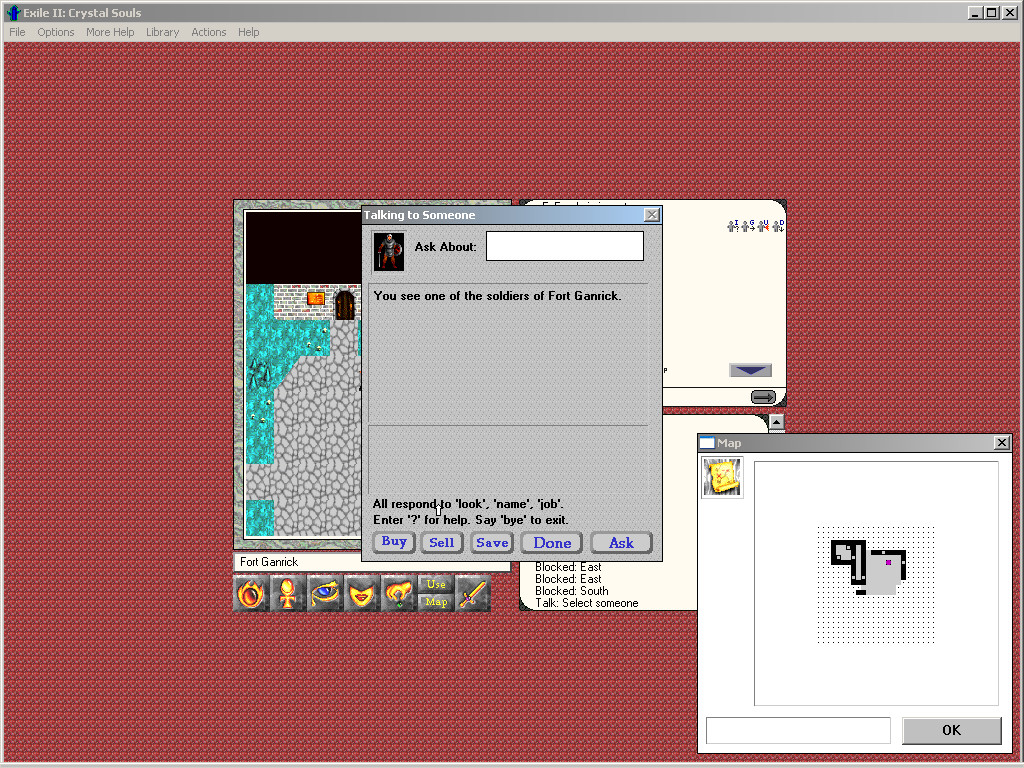
Task: Click the Use button in the toolbar
Action: click(x=436, y=584)
